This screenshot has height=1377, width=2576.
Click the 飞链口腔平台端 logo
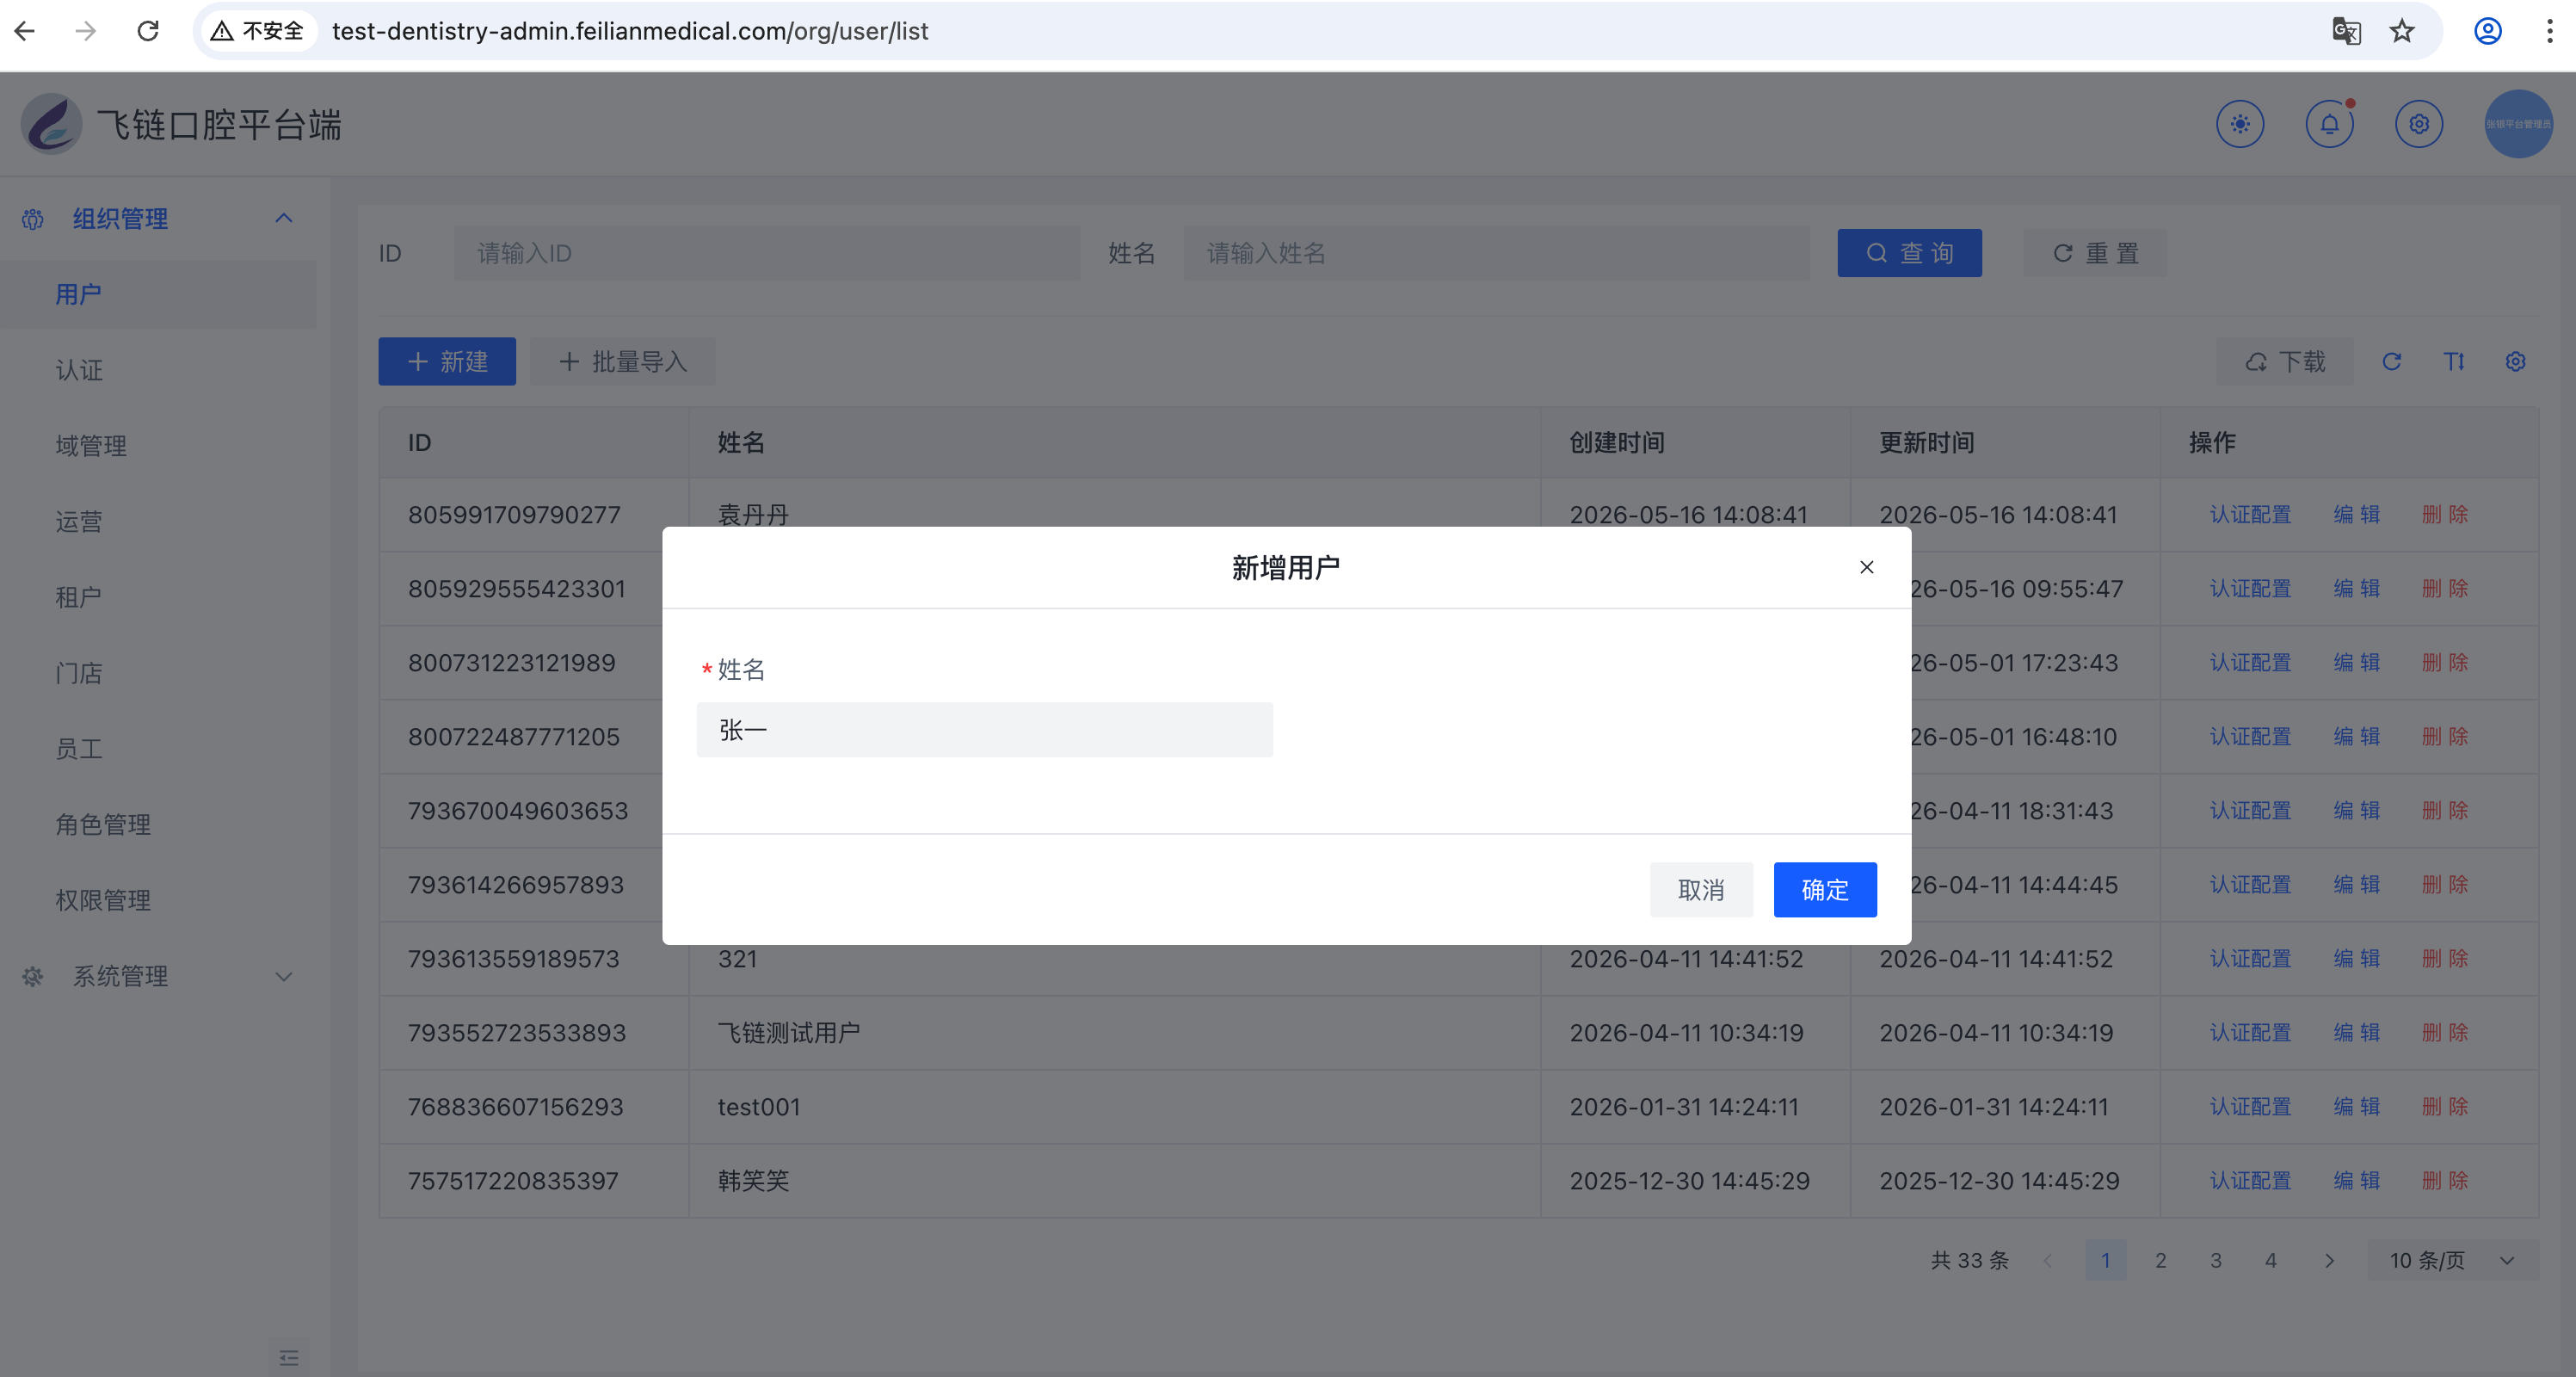[52, 124]
